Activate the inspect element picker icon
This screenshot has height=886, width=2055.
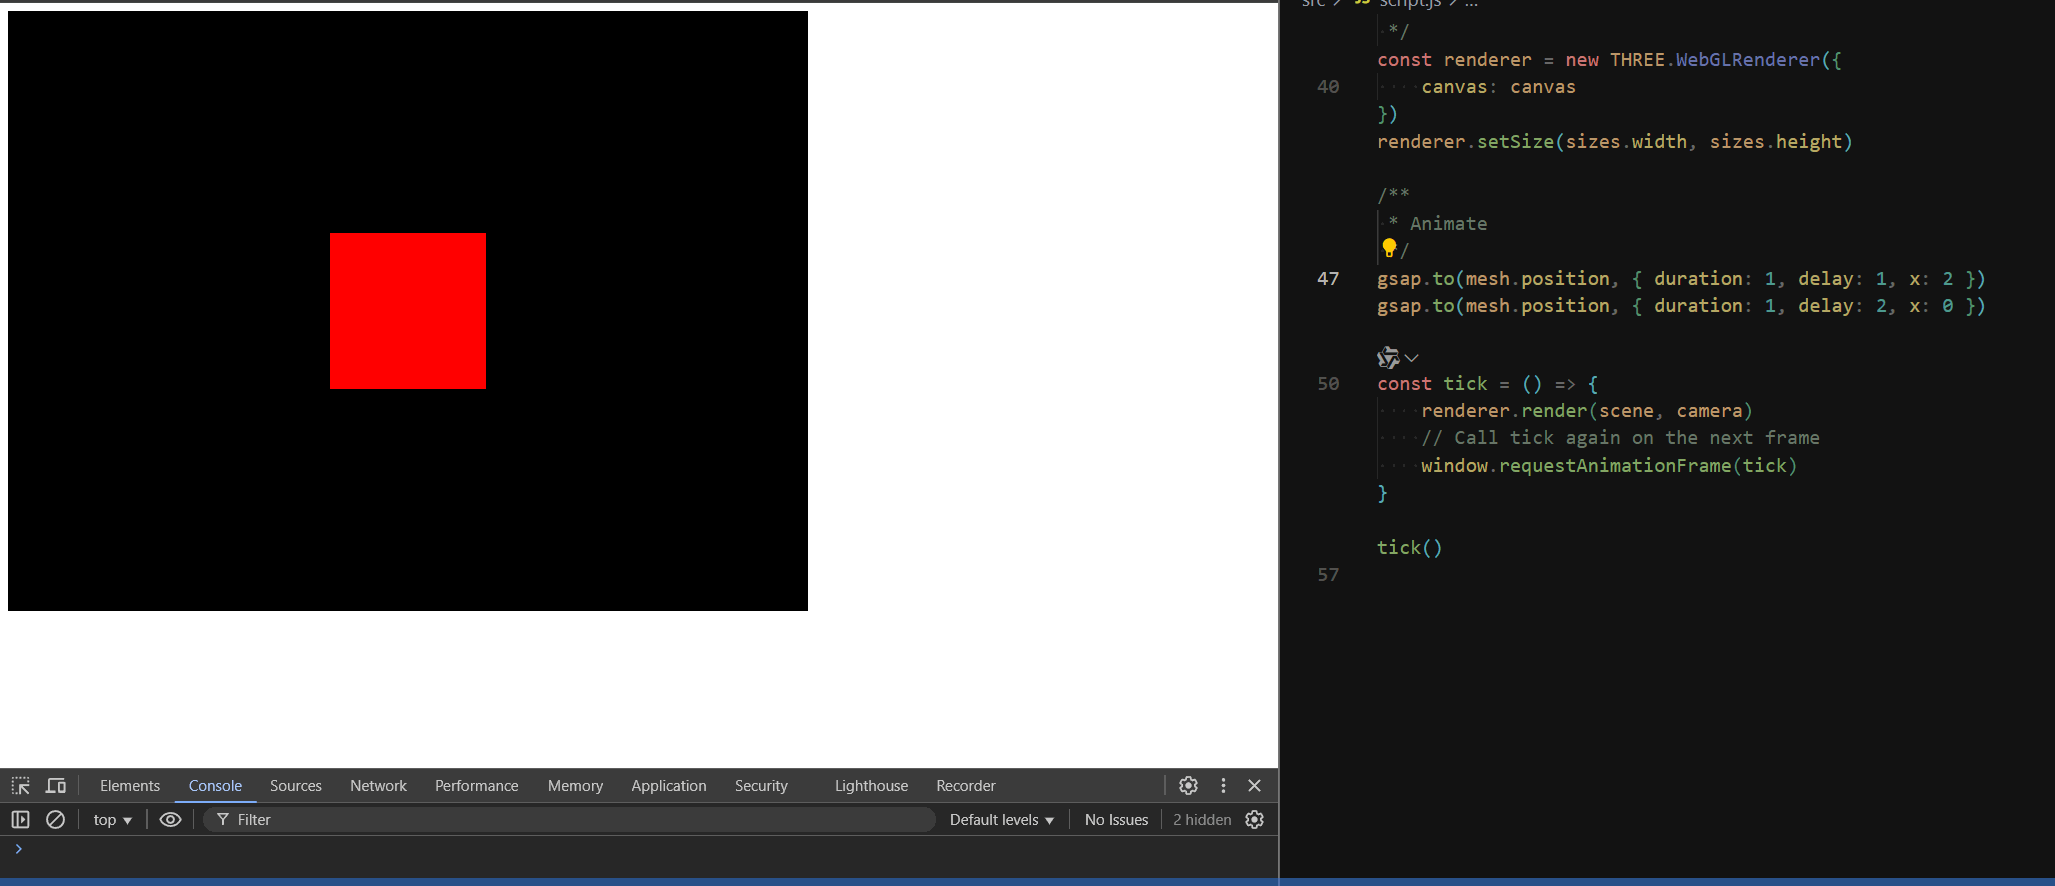pos(21,786)
